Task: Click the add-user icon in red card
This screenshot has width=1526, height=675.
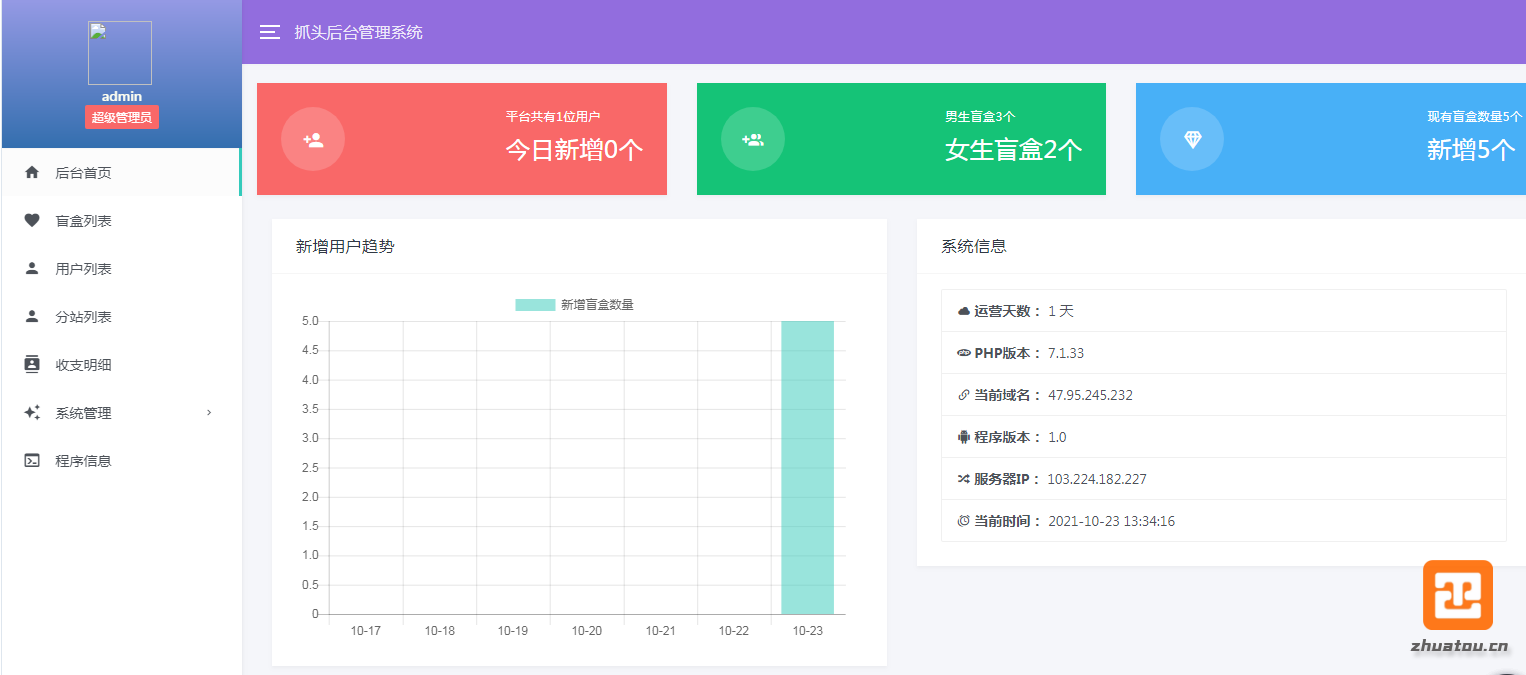Action: (x=313, y=139)
